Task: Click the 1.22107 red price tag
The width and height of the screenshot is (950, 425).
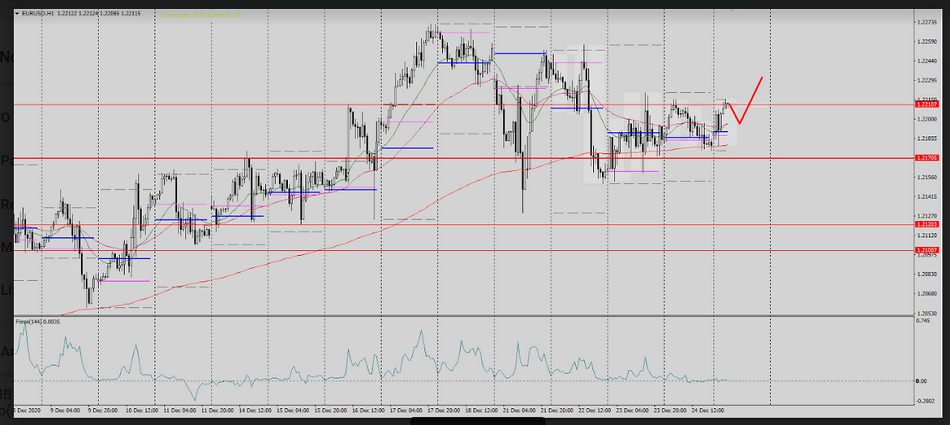Action: coord(928,104)
